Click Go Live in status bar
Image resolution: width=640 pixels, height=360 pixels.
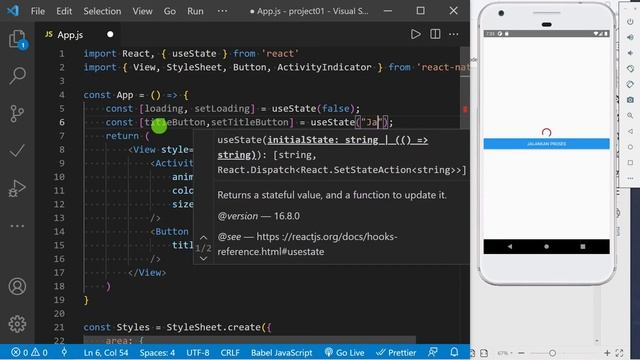(344, 352)
